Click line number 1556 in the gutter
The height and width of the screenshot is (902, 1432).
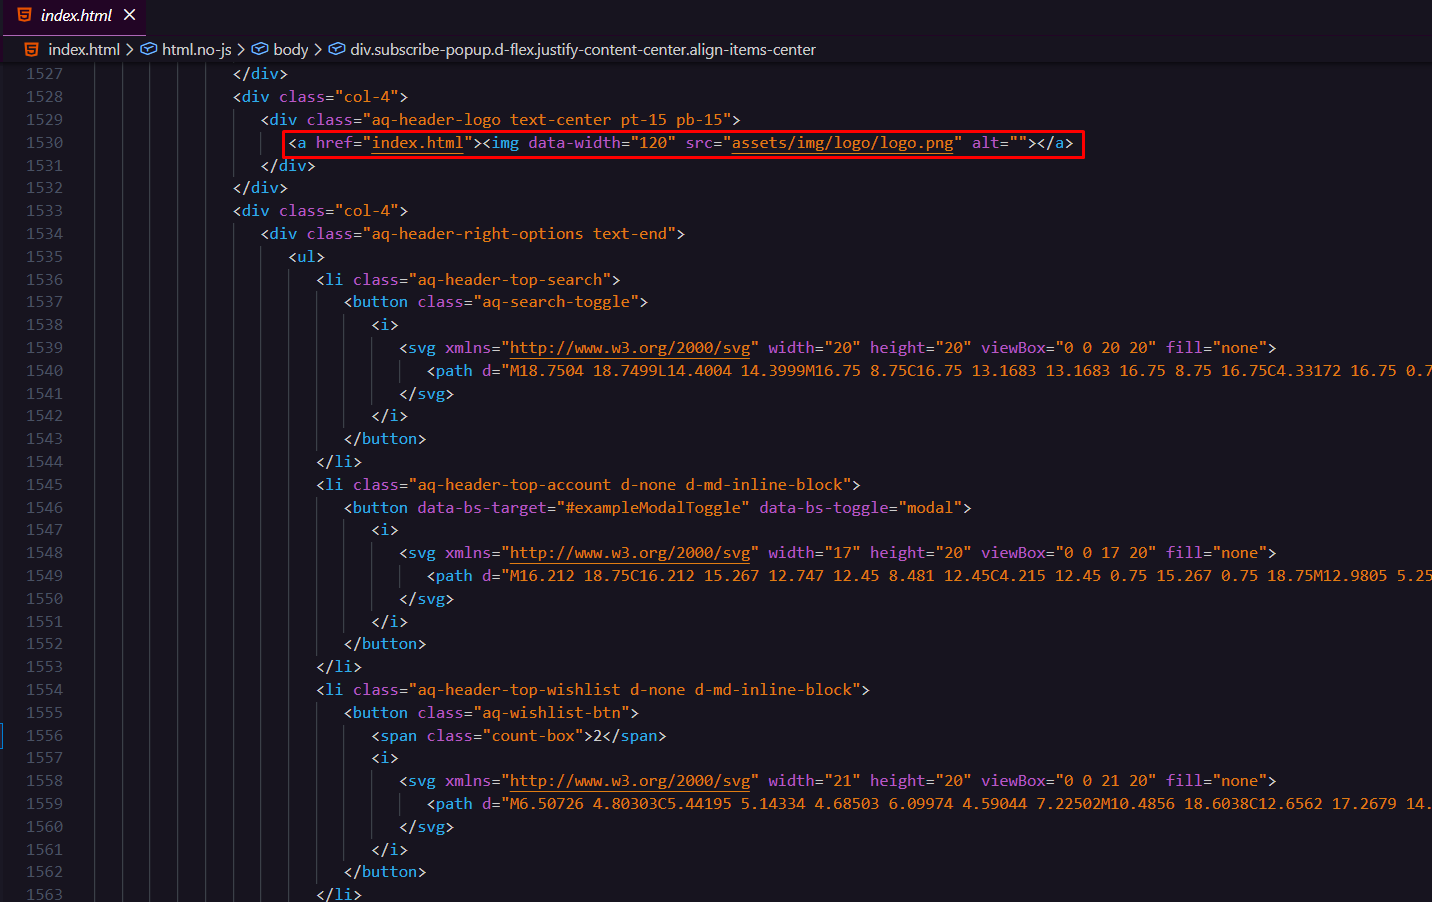[x=45, y=736]
